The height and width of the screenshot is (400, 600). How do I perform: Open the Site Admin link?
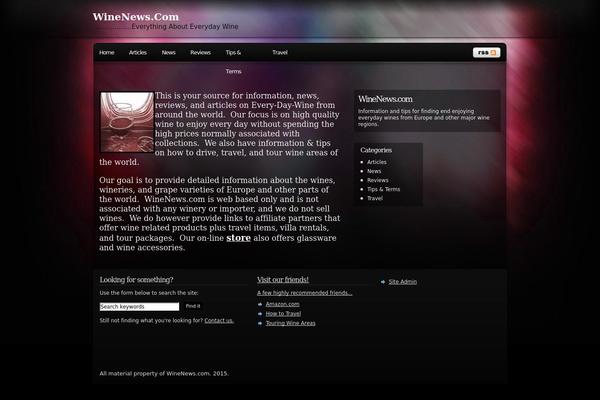coord(403,282)
